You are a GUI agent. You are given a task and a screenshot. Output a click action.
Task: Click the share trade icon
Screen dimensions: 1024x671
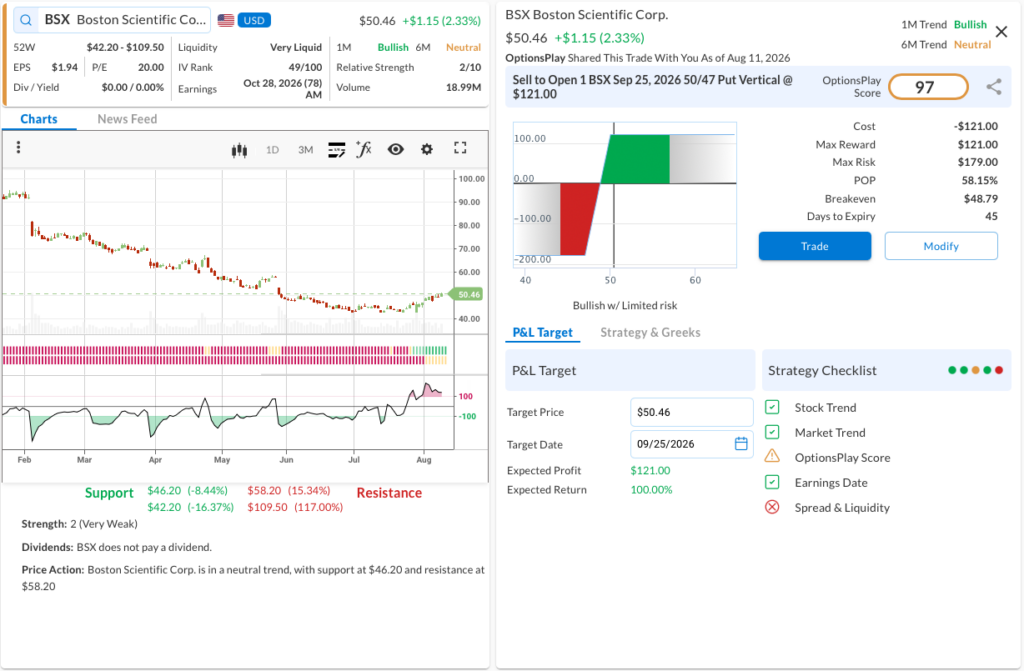994,87
